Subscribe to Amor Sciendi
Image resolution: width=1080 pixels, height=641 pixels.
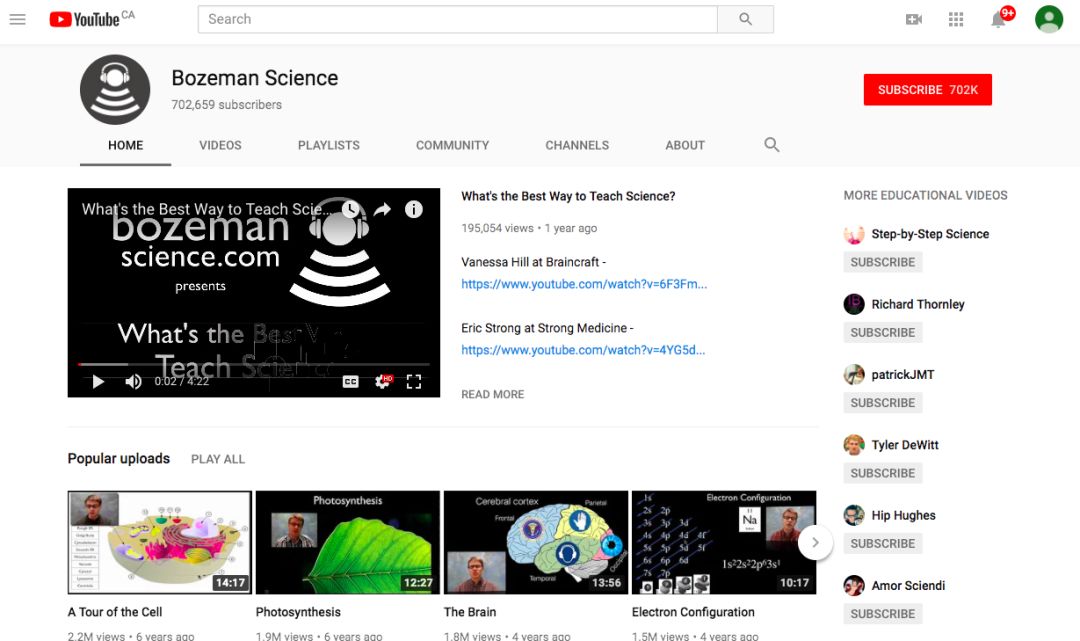(x=882, y=613)
